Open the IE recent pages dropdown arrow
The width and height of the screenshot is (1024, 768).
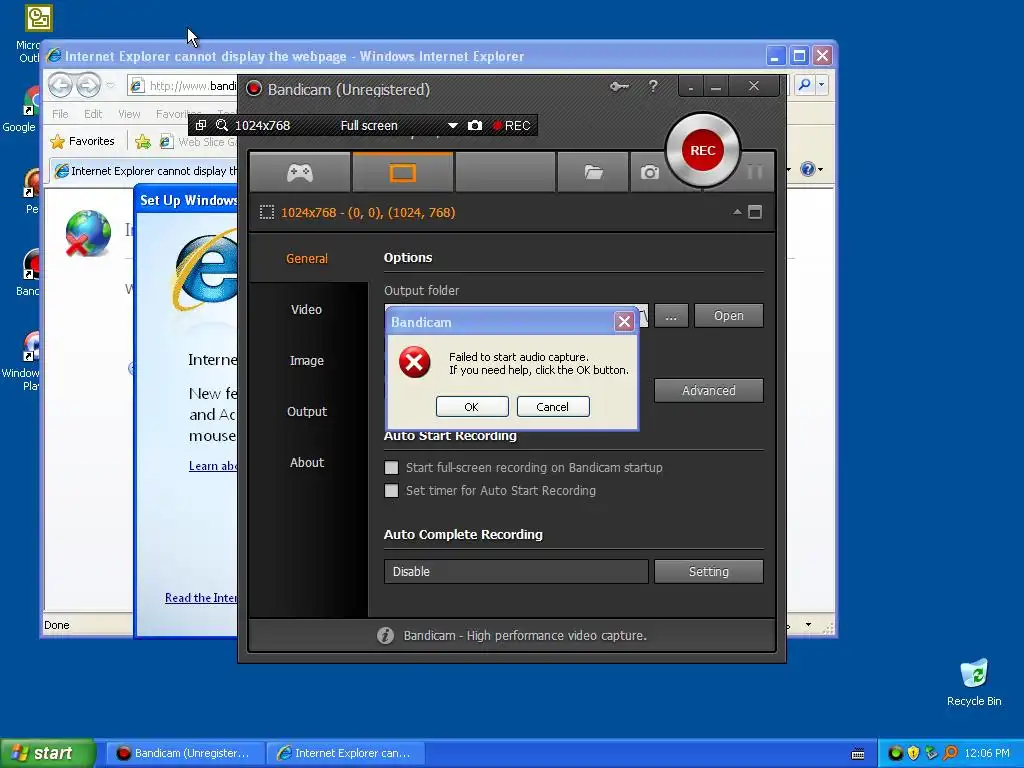point(110,85)
